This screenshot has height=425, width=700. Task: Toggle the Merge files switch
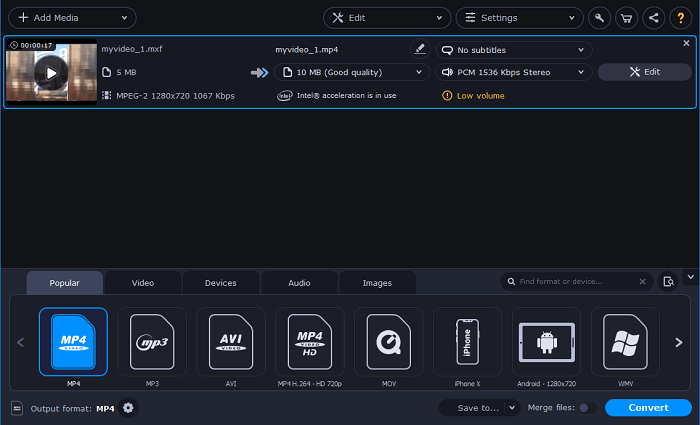click(x=587, y=408)
